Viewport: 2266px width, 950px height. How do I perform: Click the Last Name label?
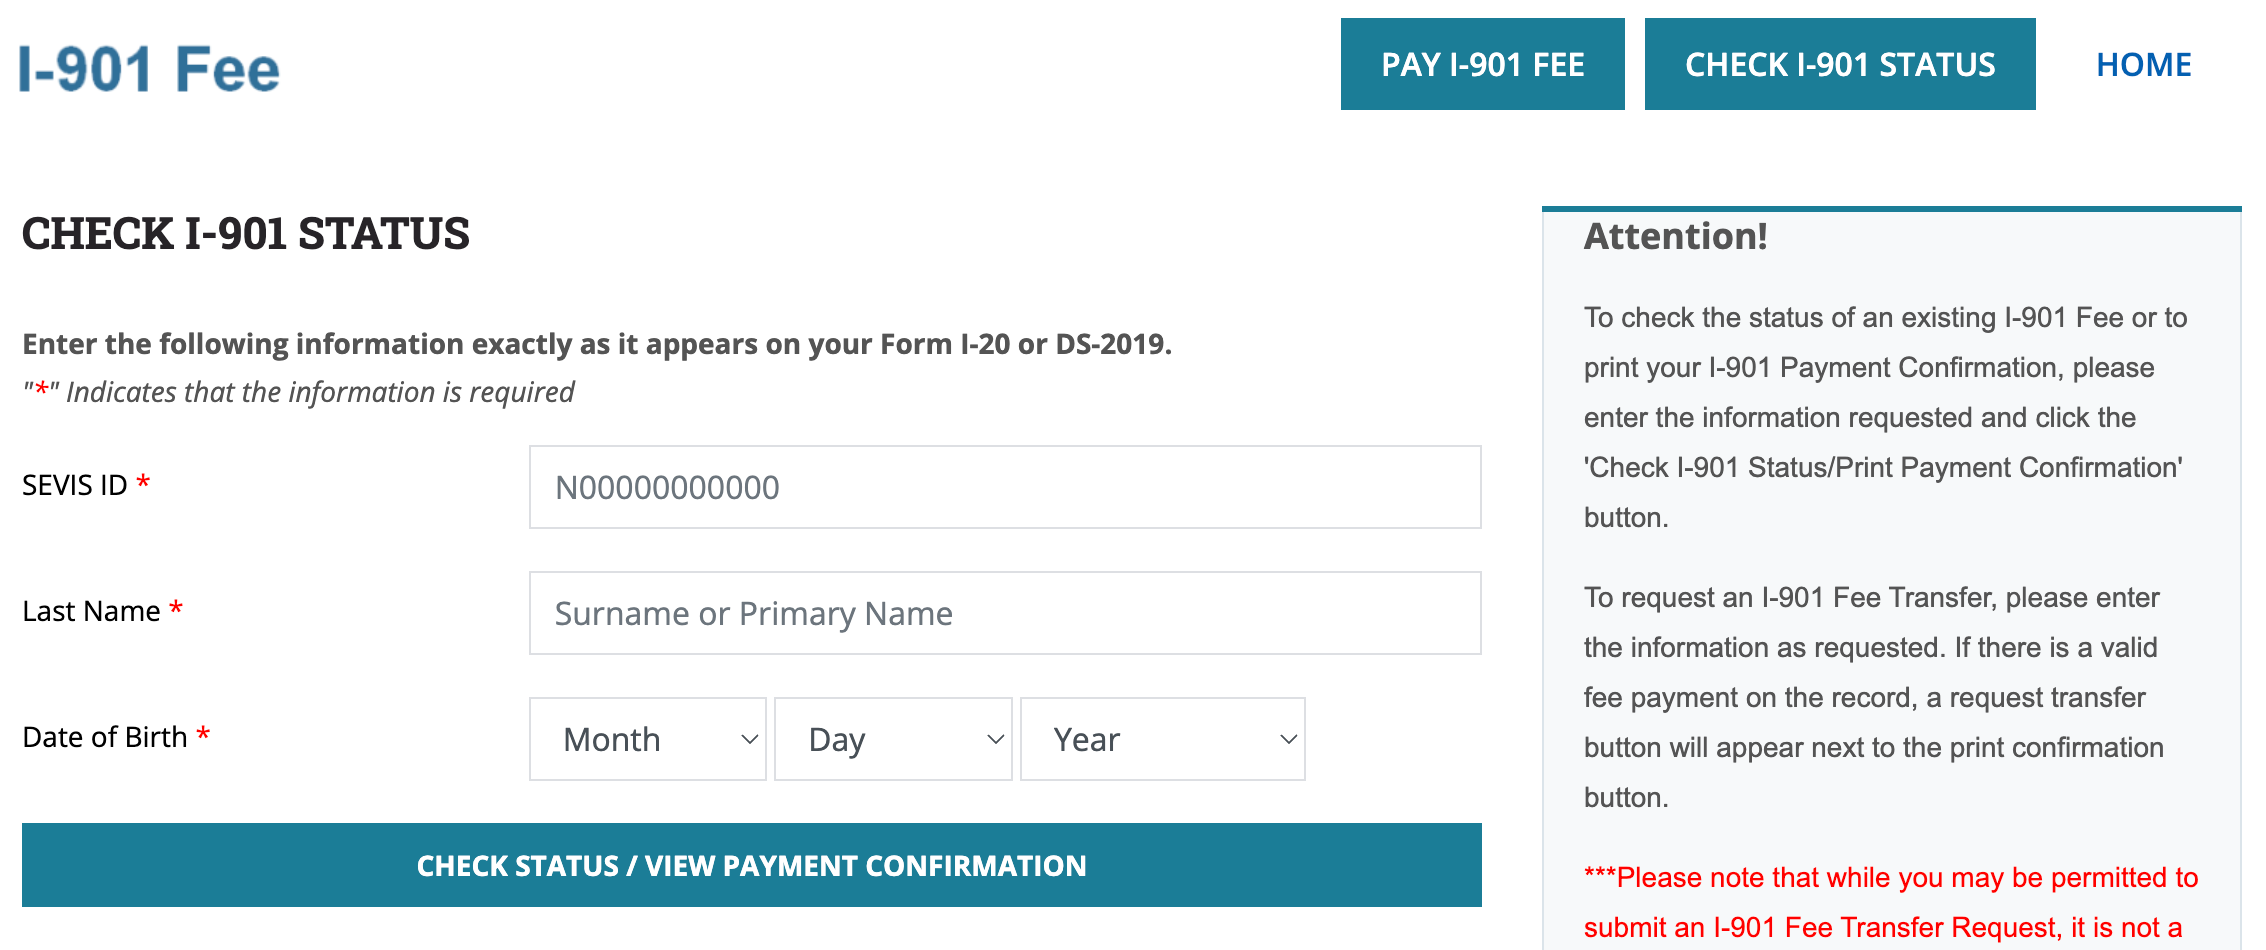click(x=91, y=611)
